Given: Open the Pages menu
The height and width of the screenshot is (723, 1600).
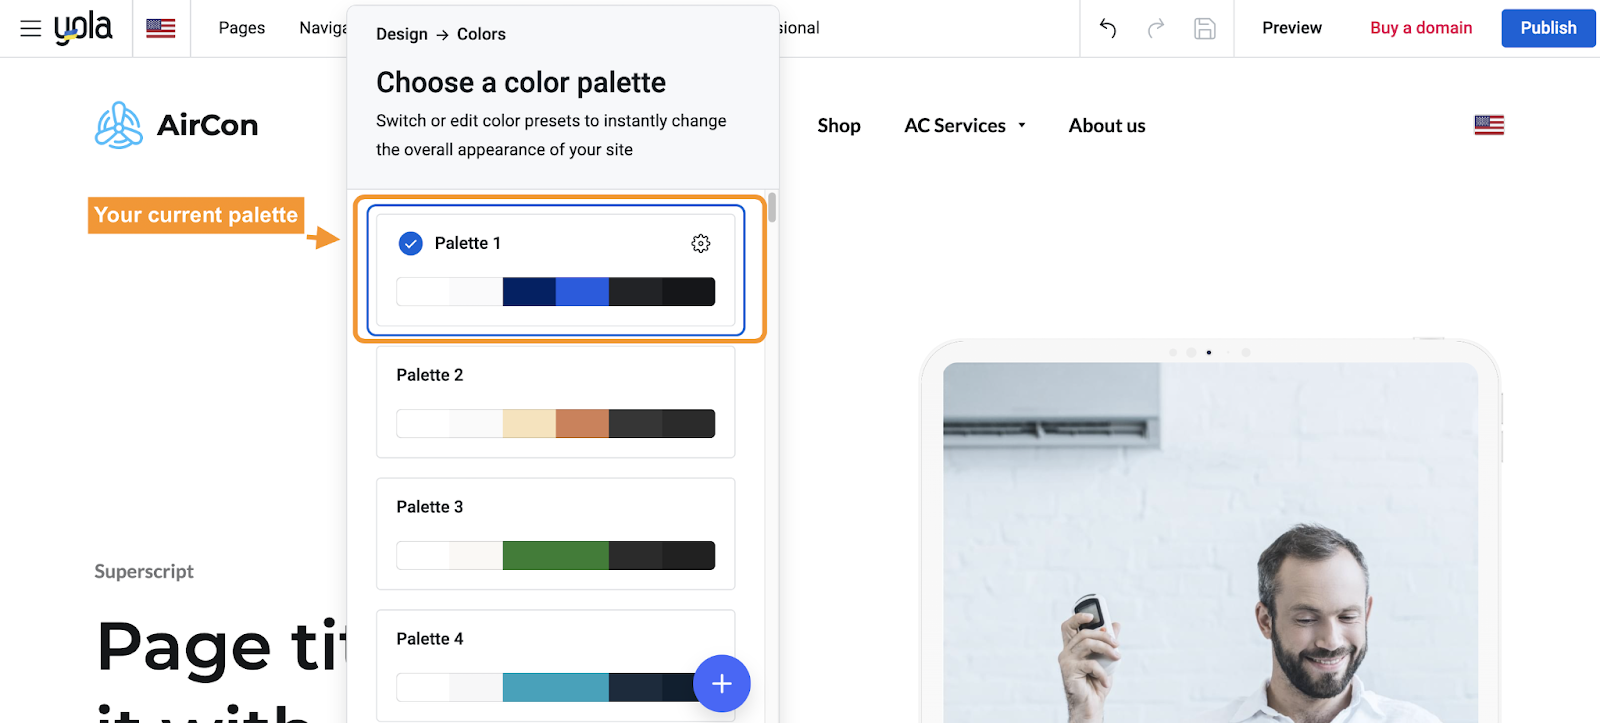Looking at the screenshot, I should coord(242,28).
